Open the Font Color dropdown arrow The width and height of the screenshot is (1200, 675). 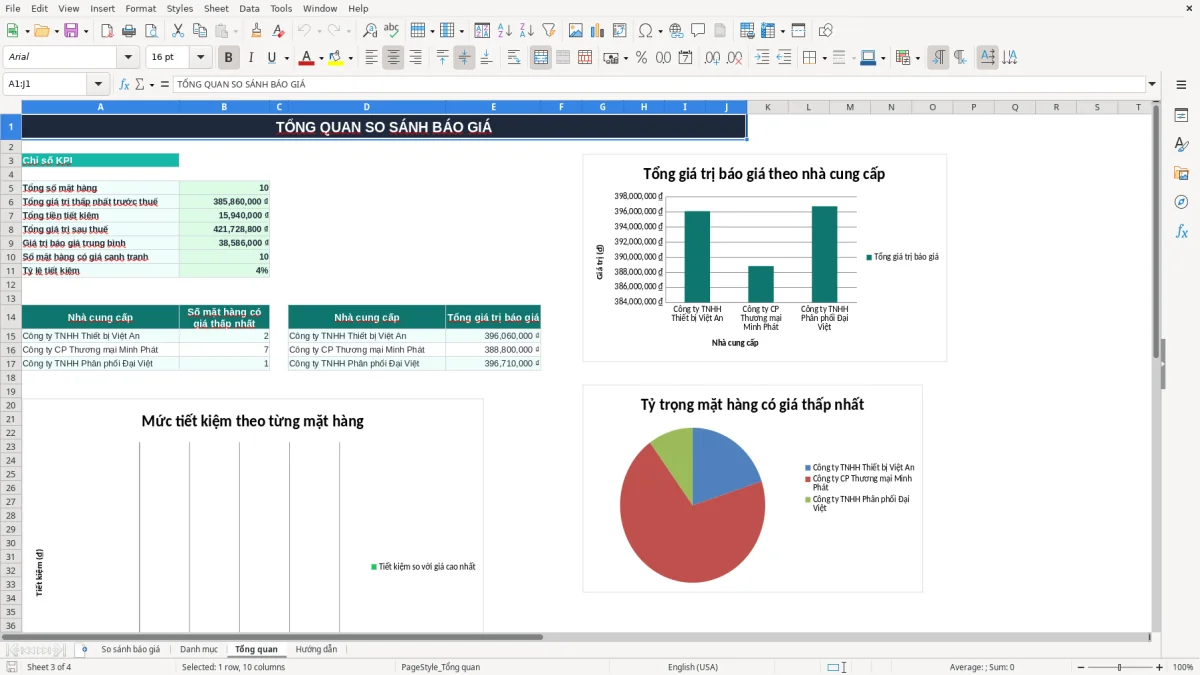321,58
